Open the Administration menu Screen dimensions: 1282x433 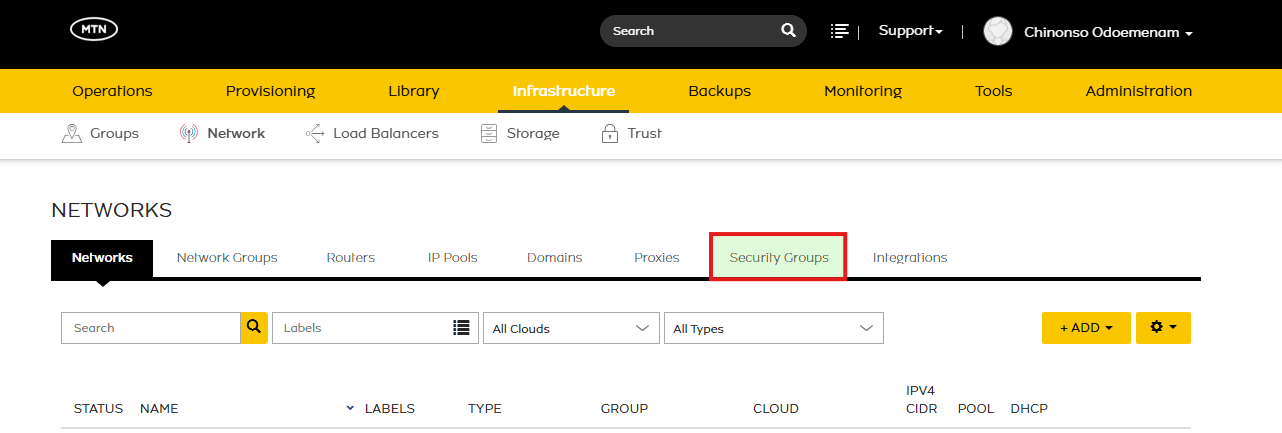pos(1139,91)
